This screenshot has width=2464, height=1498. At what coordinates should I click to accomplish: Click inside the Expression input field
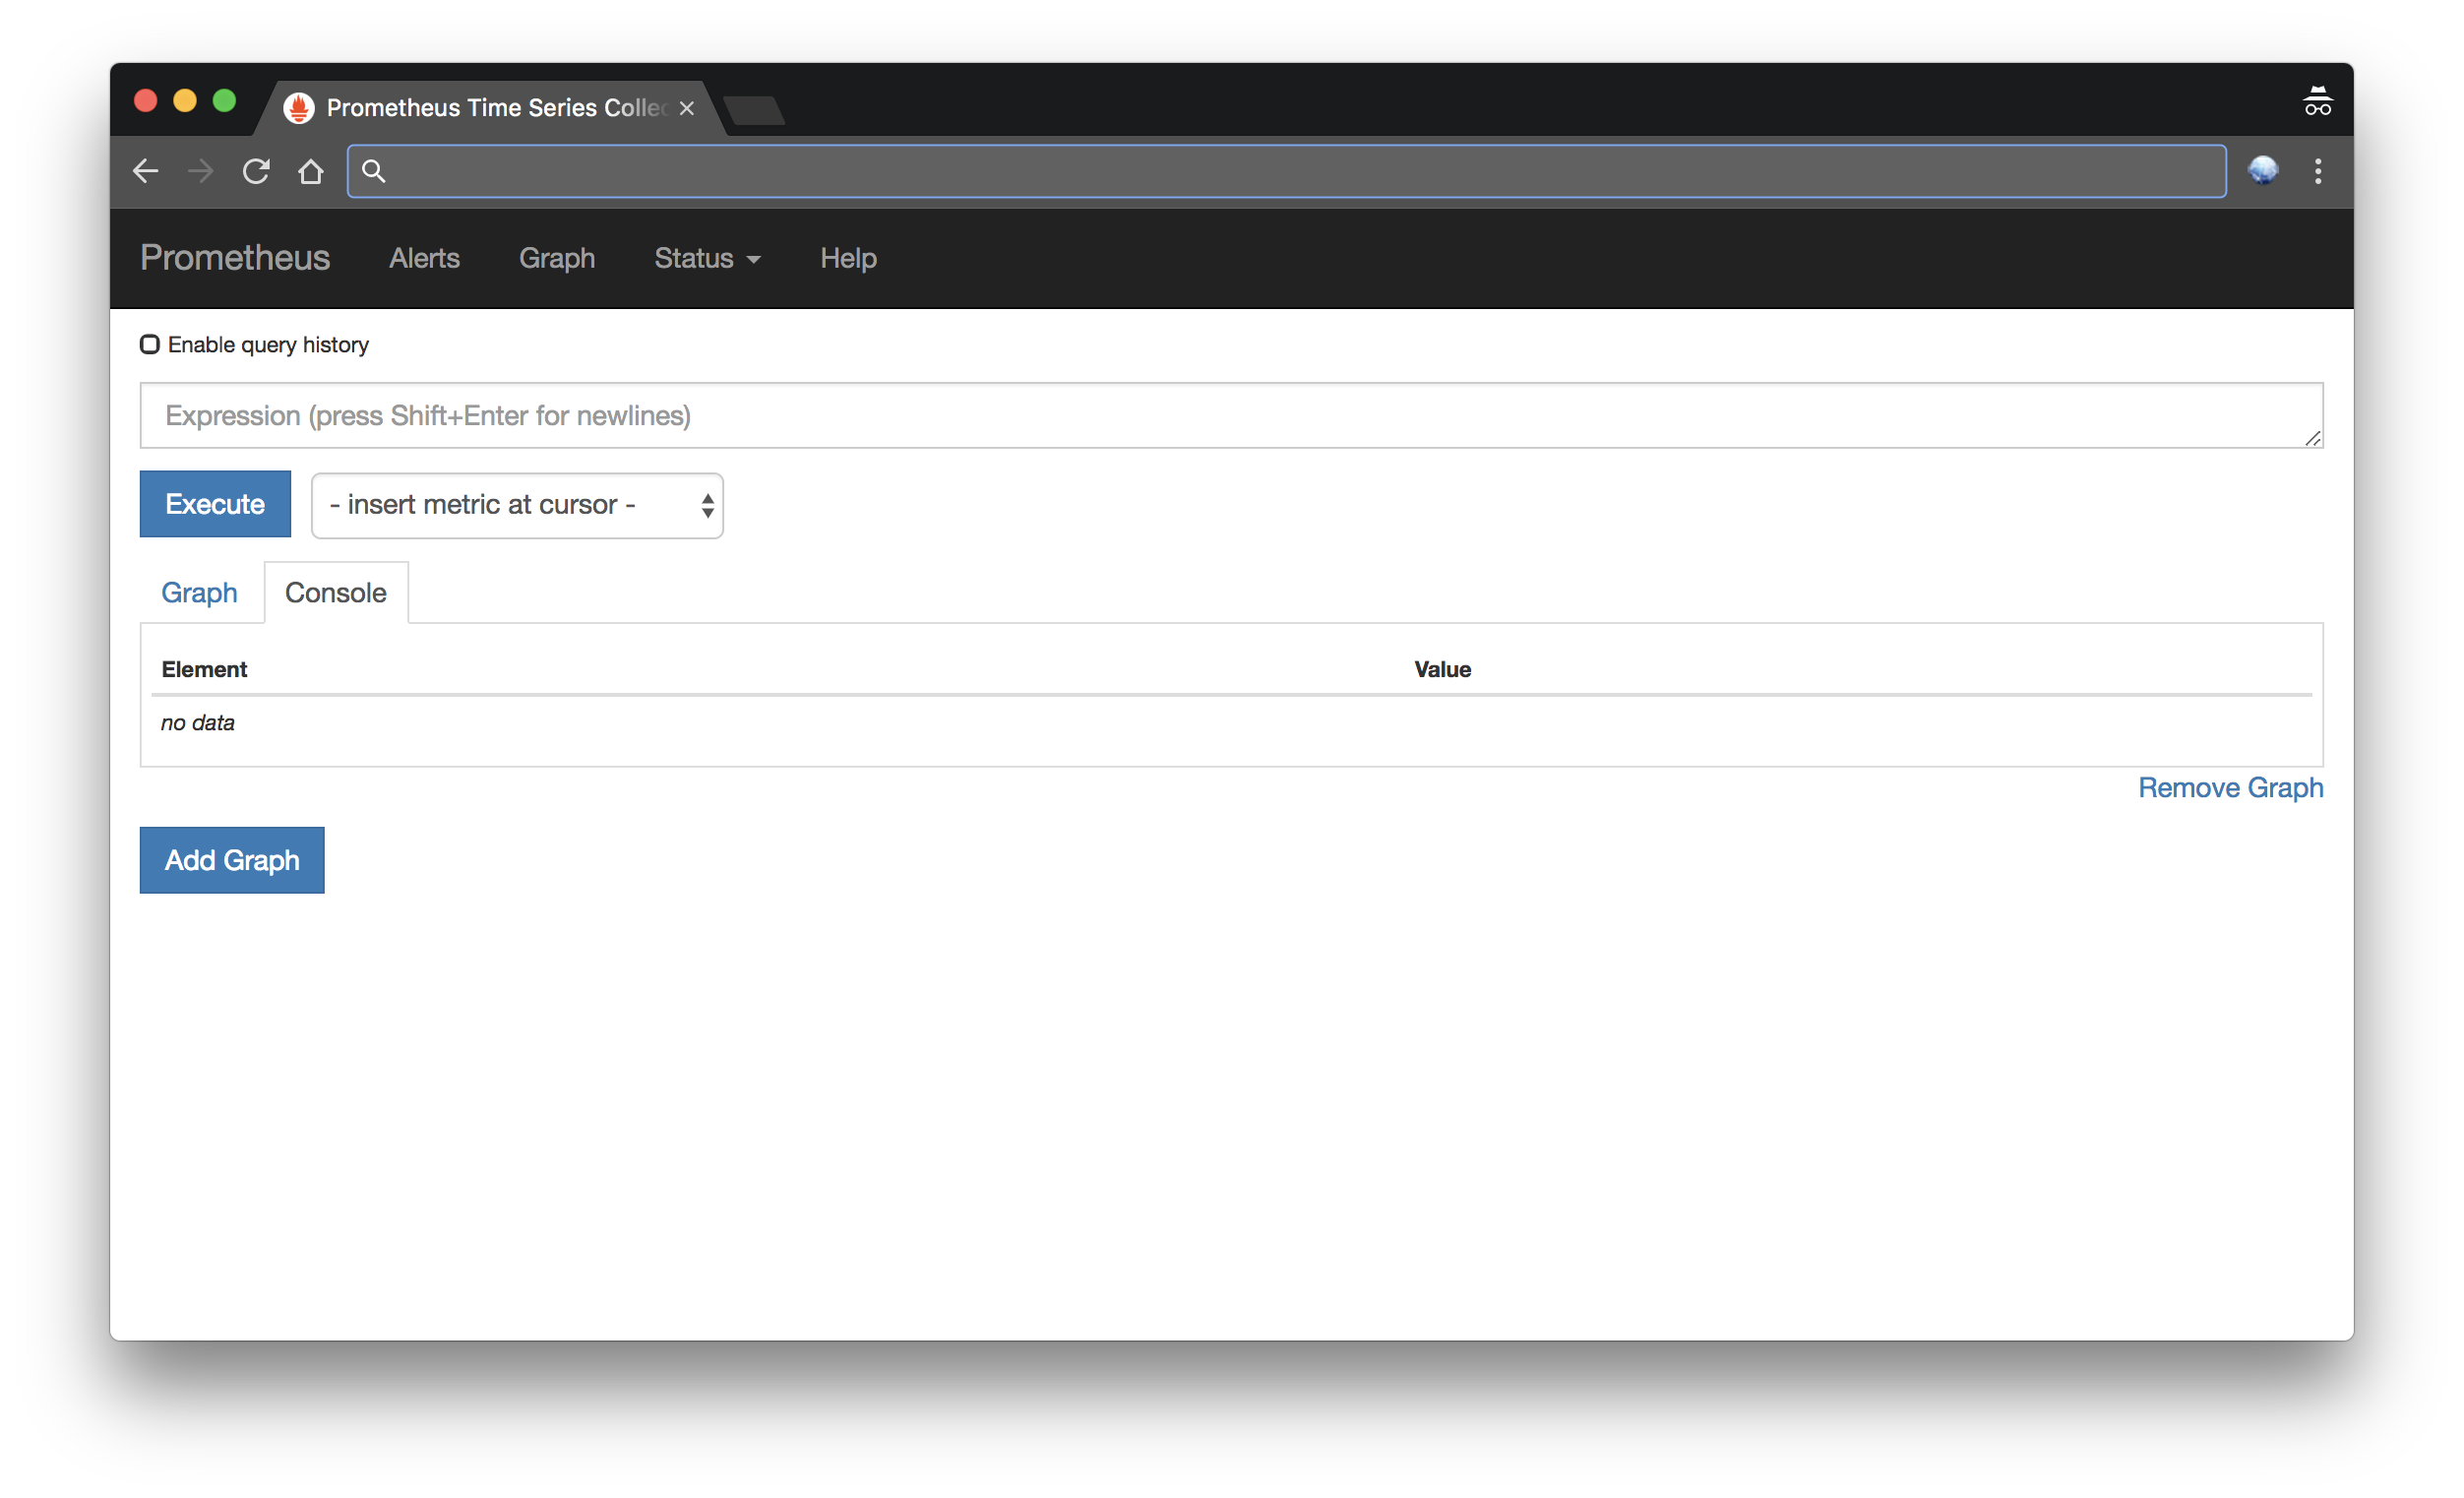(x=1230, y=415)
